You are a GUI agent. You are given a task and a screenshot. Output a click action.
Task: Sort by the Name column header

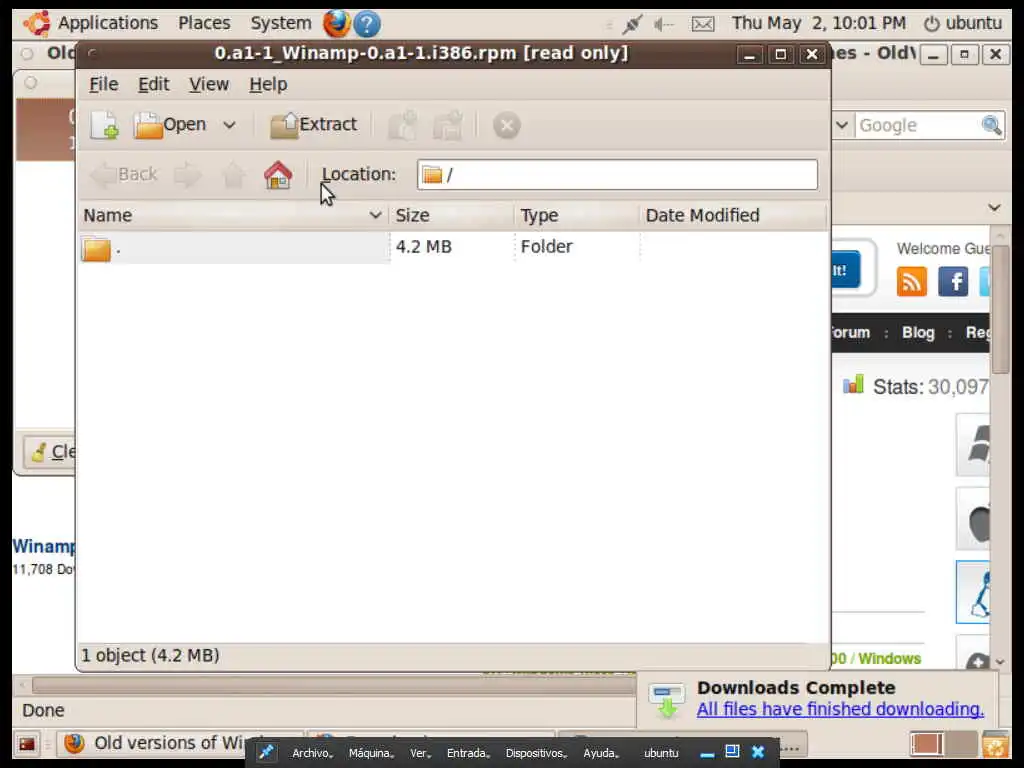tap(233, 216)
